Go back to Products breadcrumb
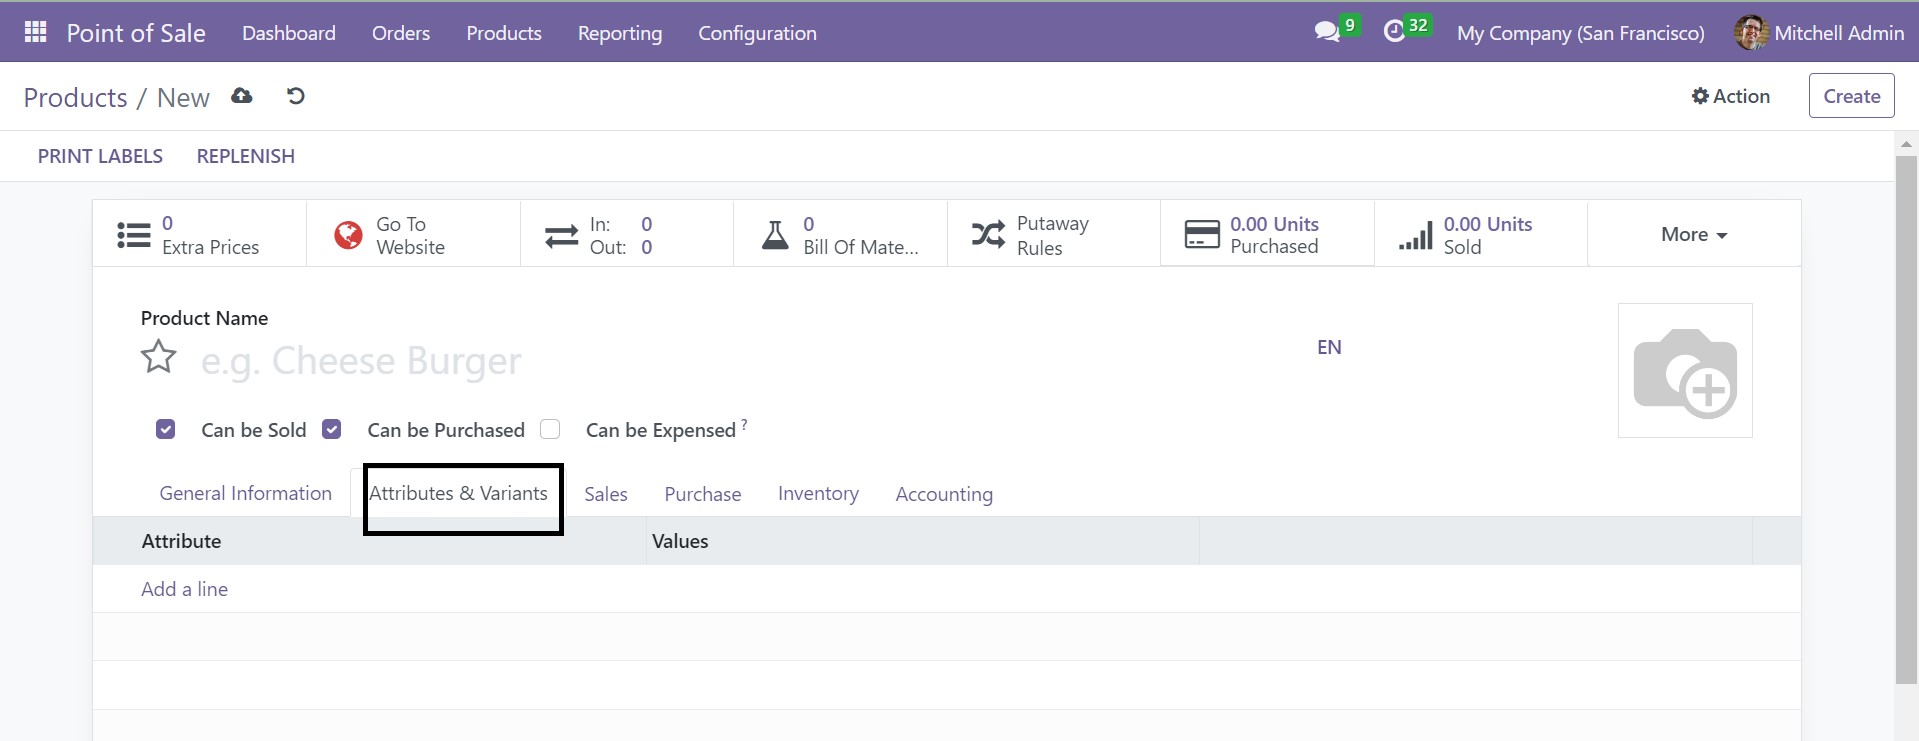 [x=76, y=97]
